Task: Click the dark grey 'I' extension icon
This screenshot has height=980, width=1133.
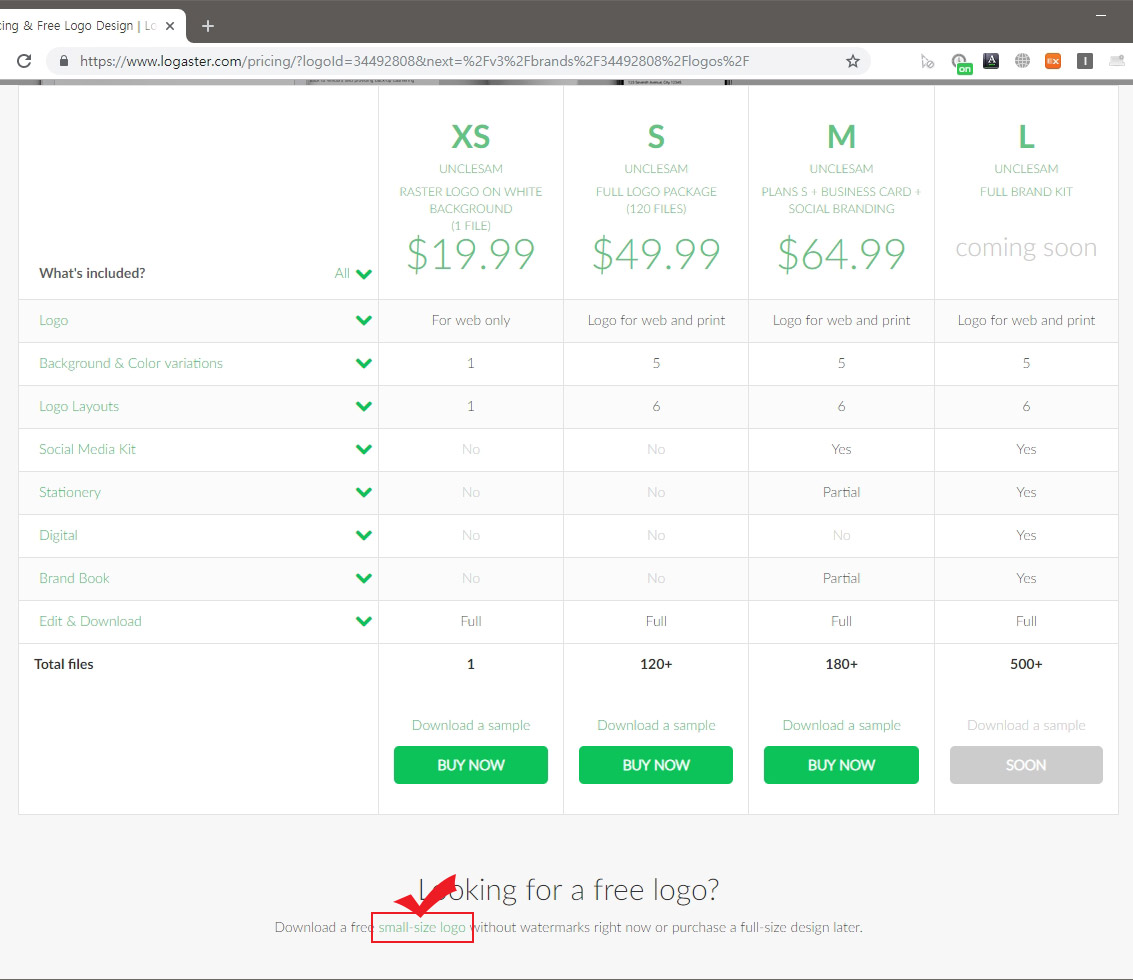Action: (x=1085, y=61)
